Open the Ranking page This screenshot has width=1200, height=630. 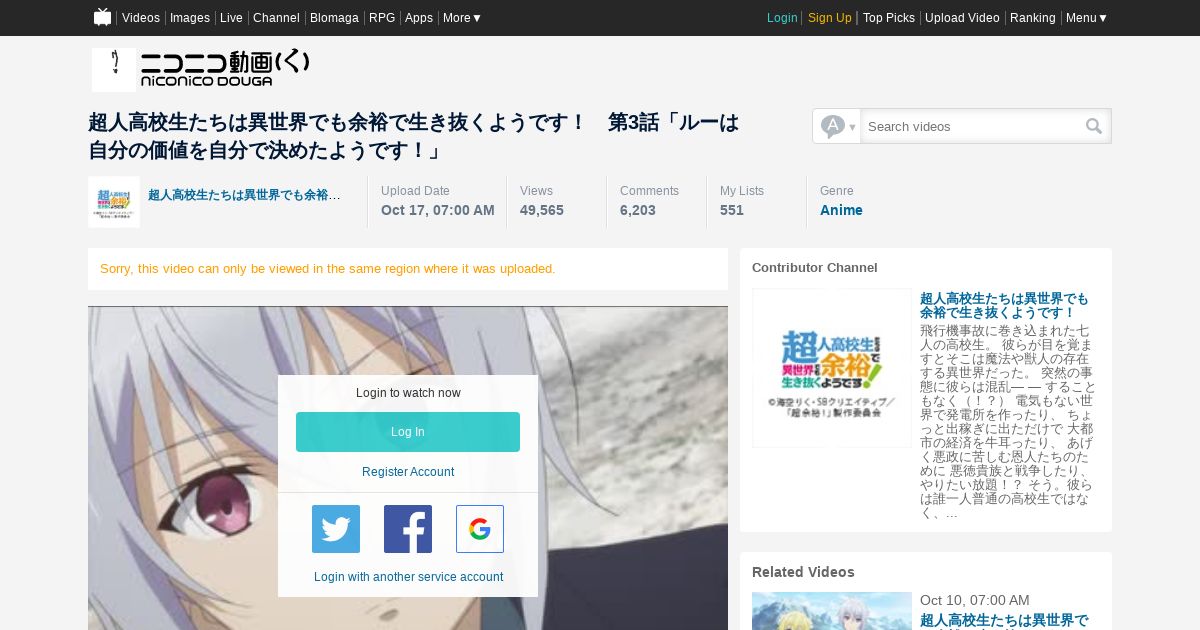coord(1033,18)
